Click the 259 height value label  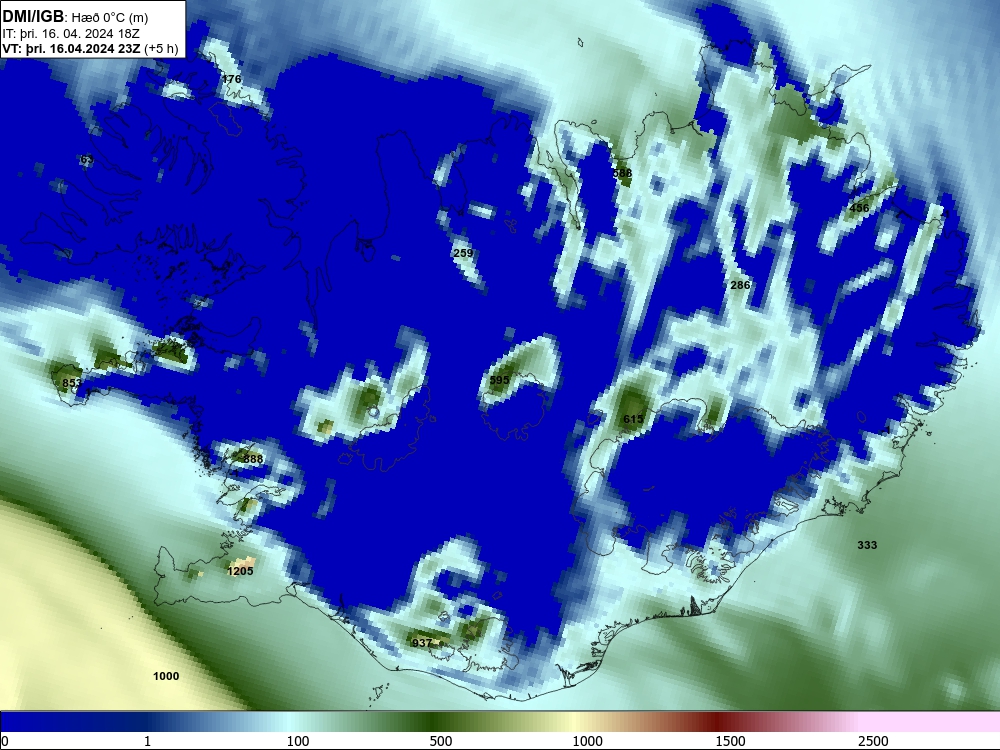coord(463,253)
